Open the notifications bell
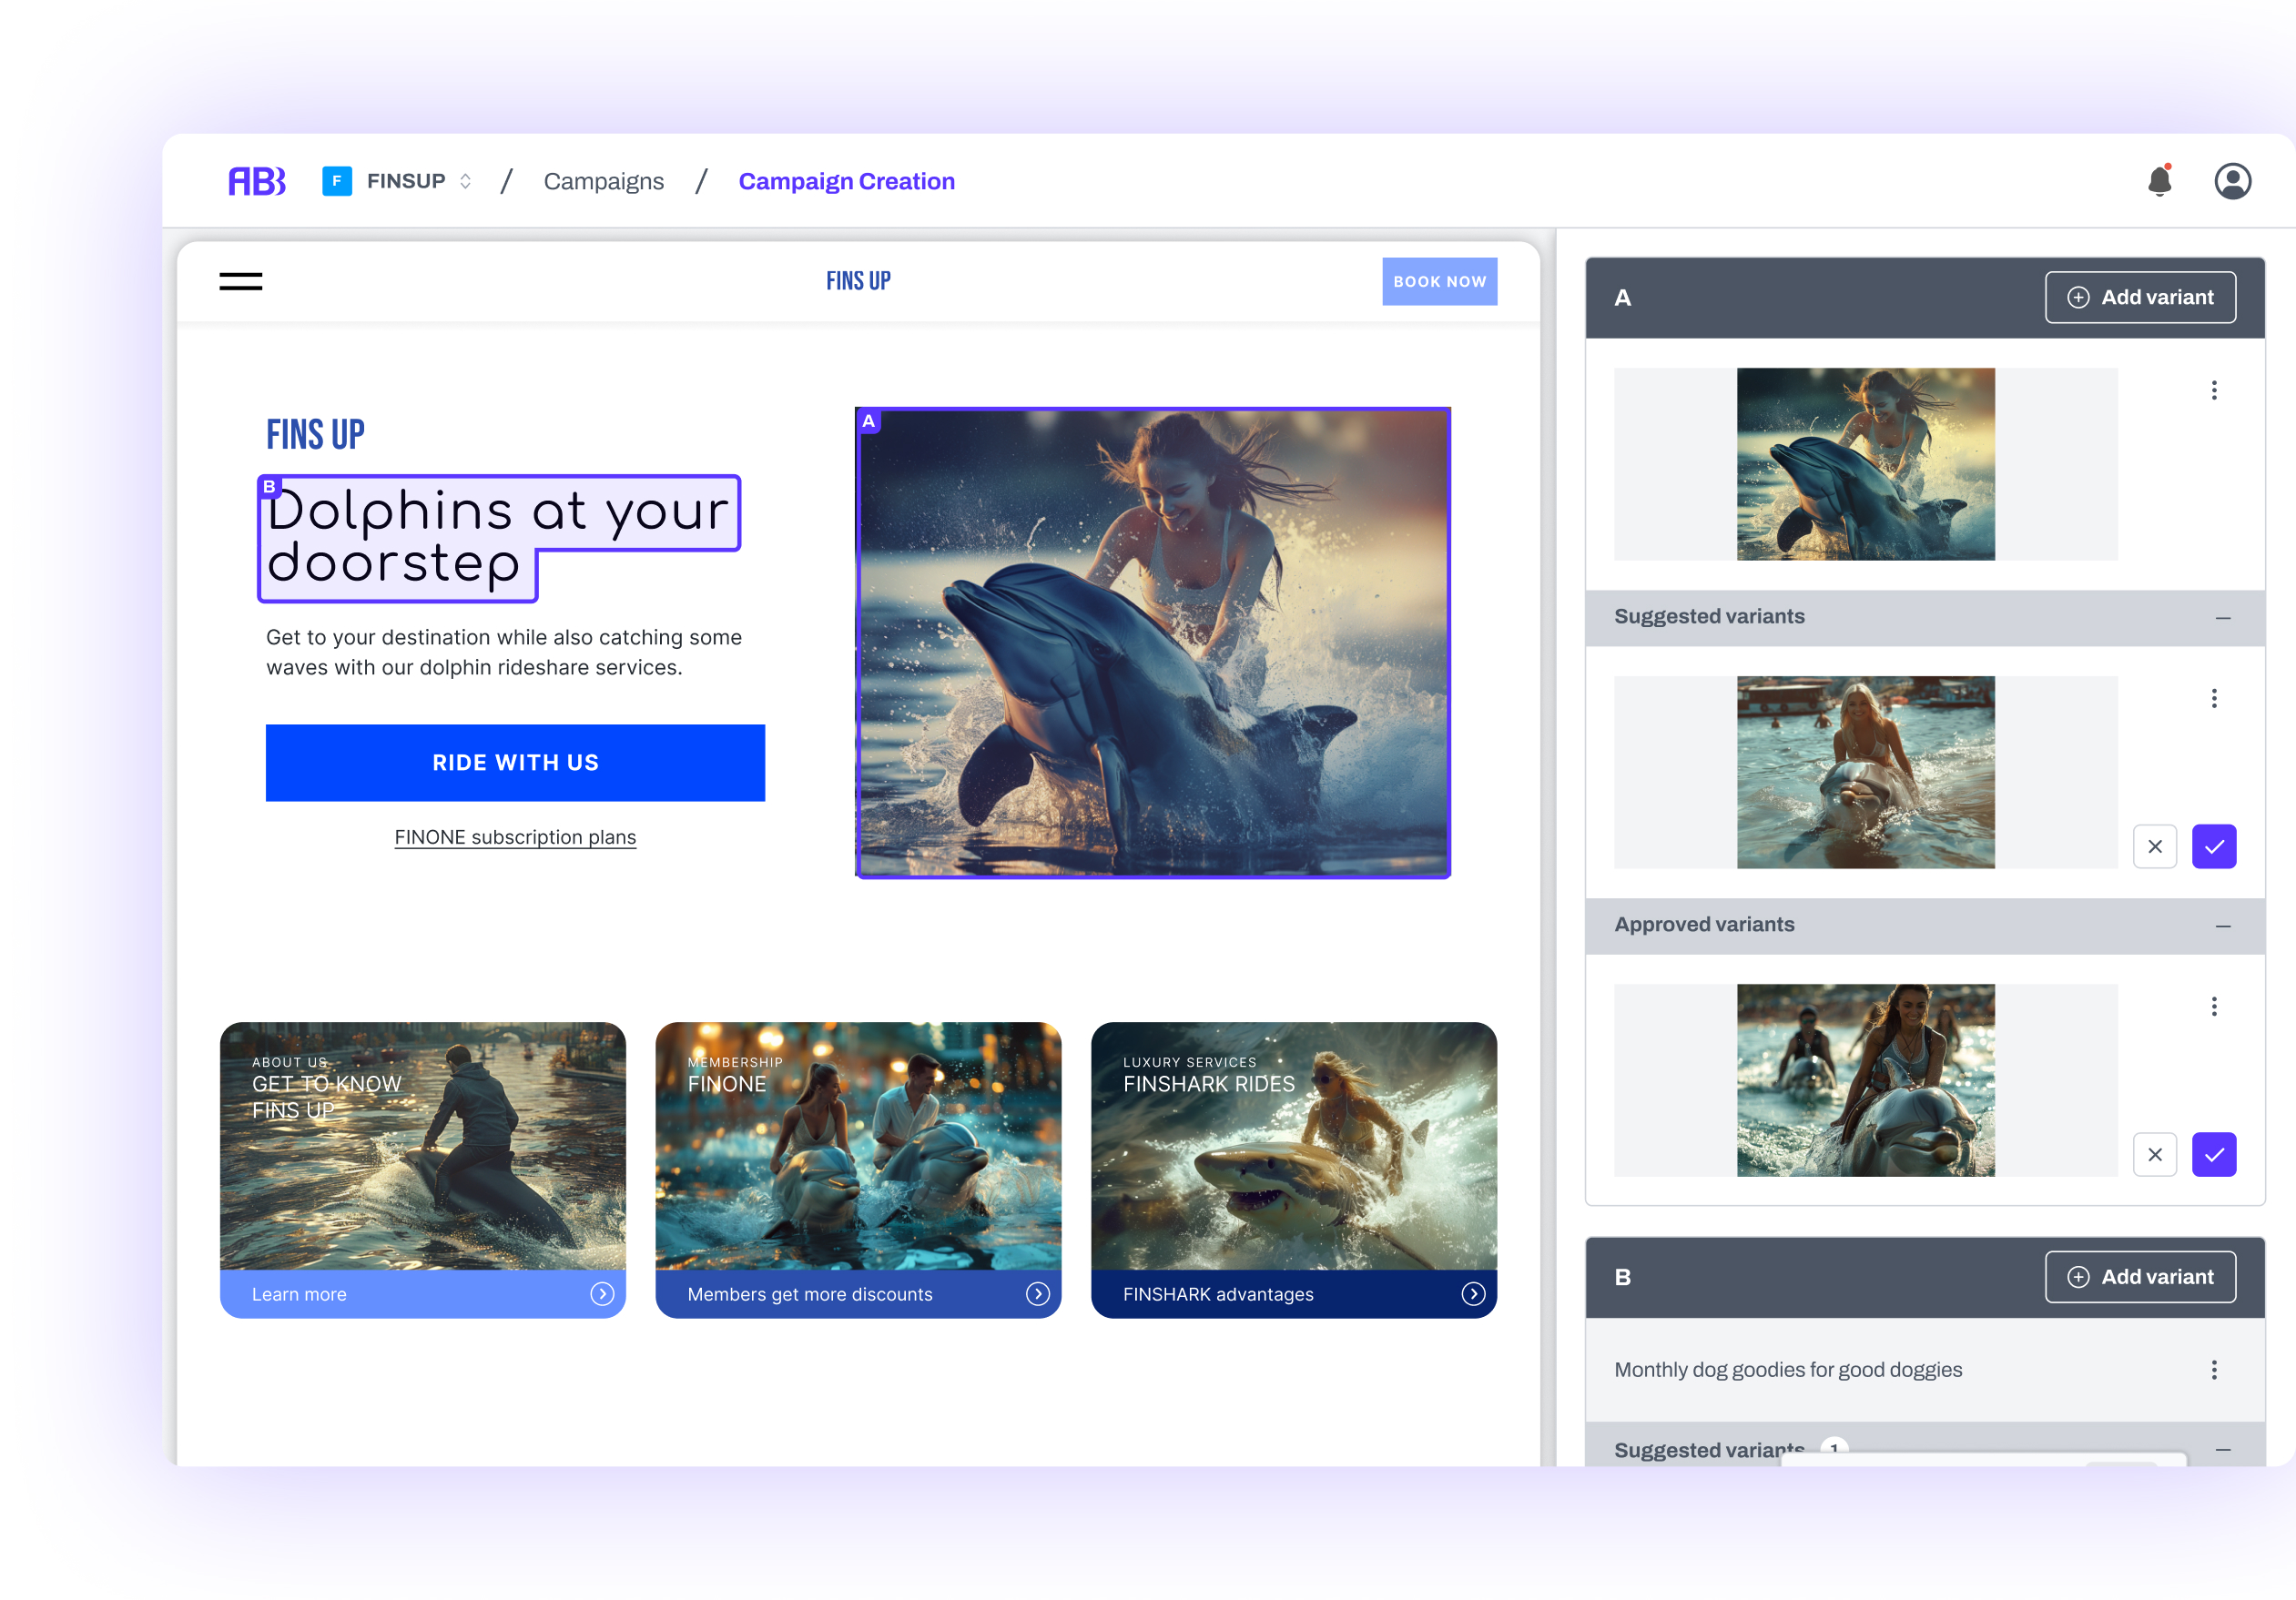Viewport: 2296px width, 1600px height. point(2159,181)
